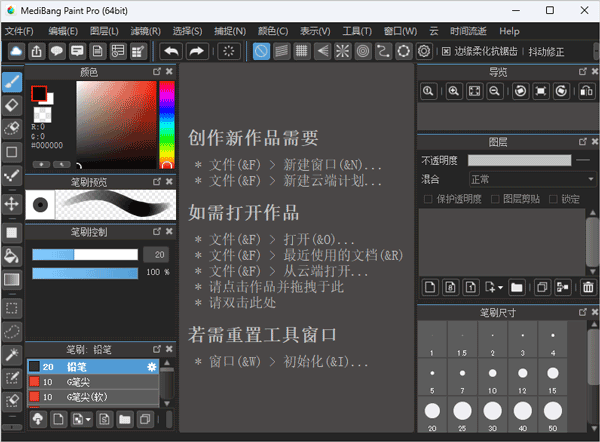The height and width of the screenshot is (442, 600).
Task: Enable the 图层剪贴 checkbox
Action: pyautogui.click(x=494, y=199)
